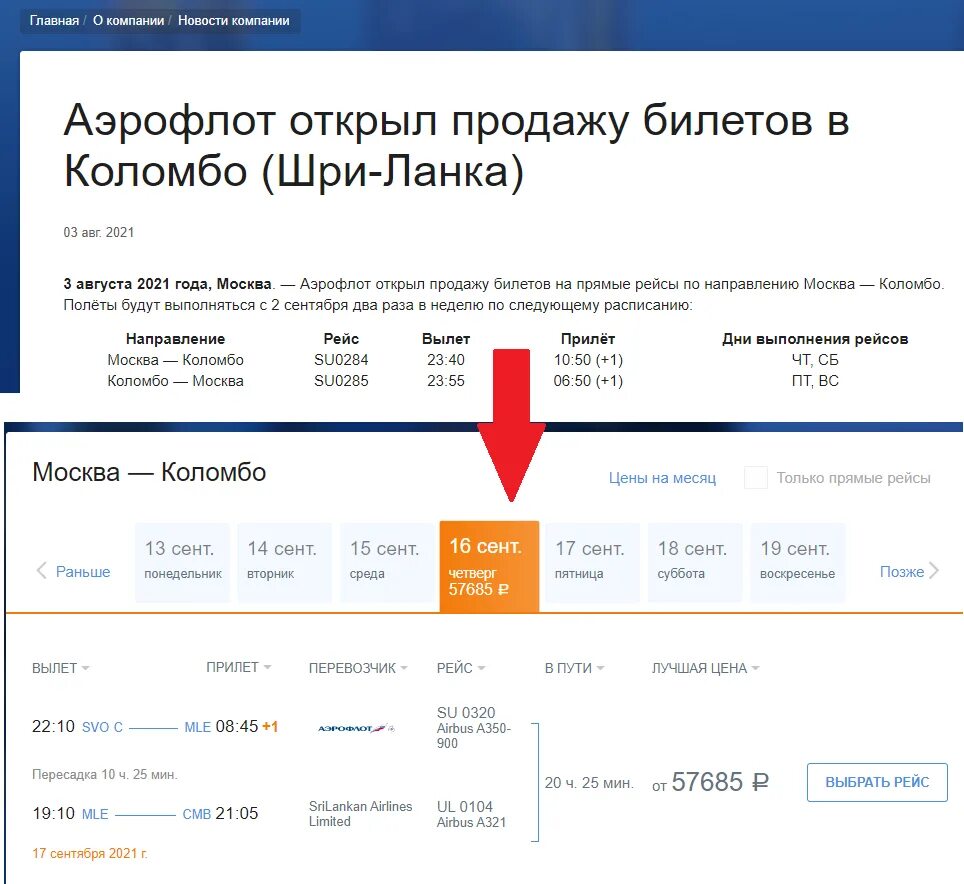
Task: Select the 19 сент. воскресенье date tab
Action: pyautogui.click(x=797, y=562)
